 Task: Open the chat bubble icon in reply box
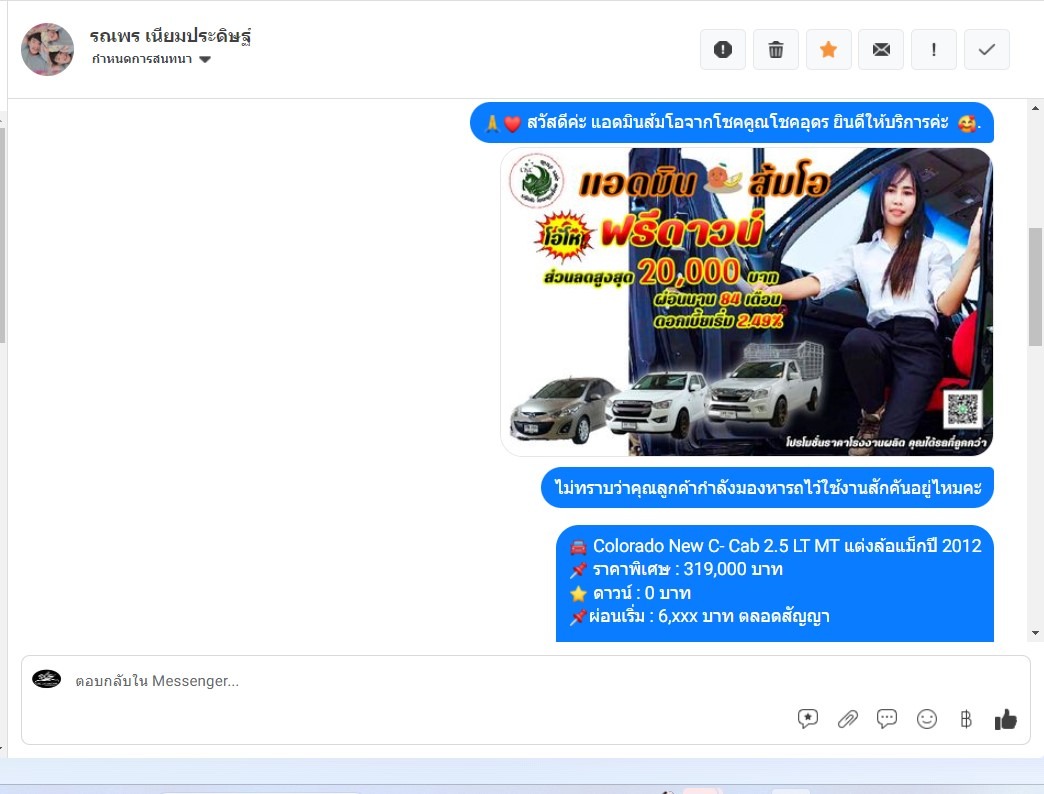pos(887,719)
